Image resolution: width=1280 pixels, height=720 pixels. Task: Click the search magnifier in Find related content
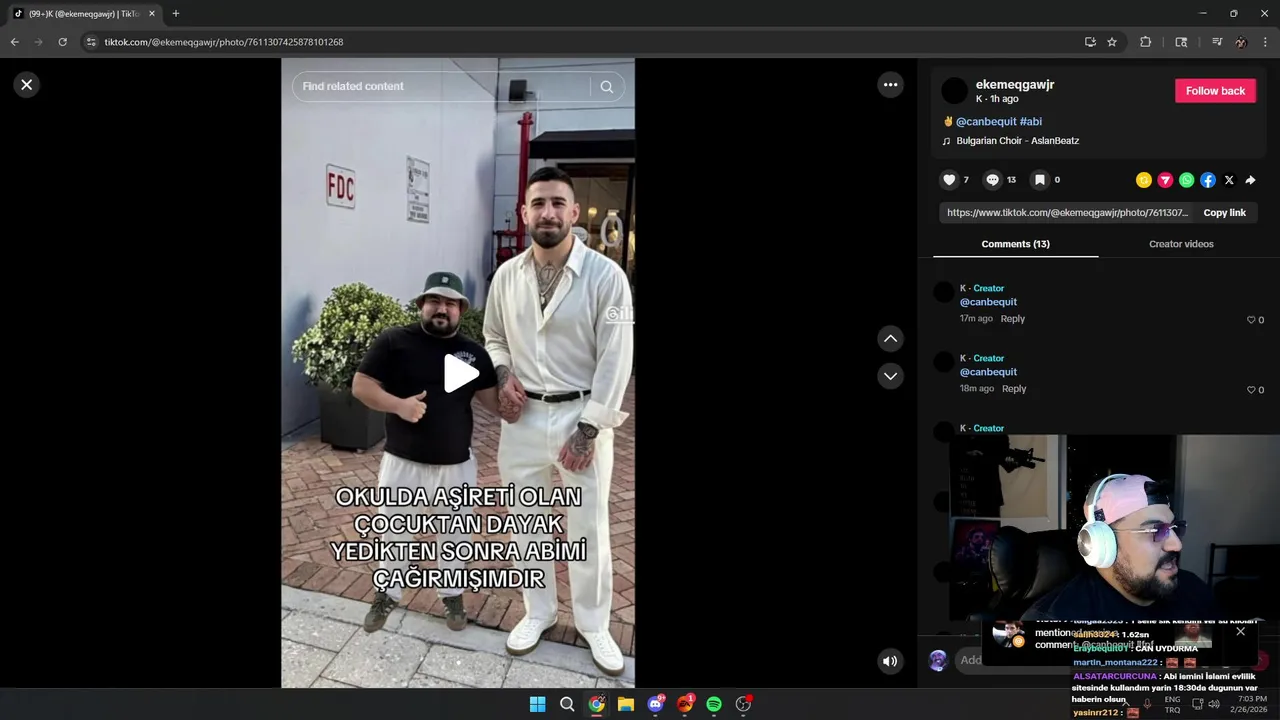606,87
